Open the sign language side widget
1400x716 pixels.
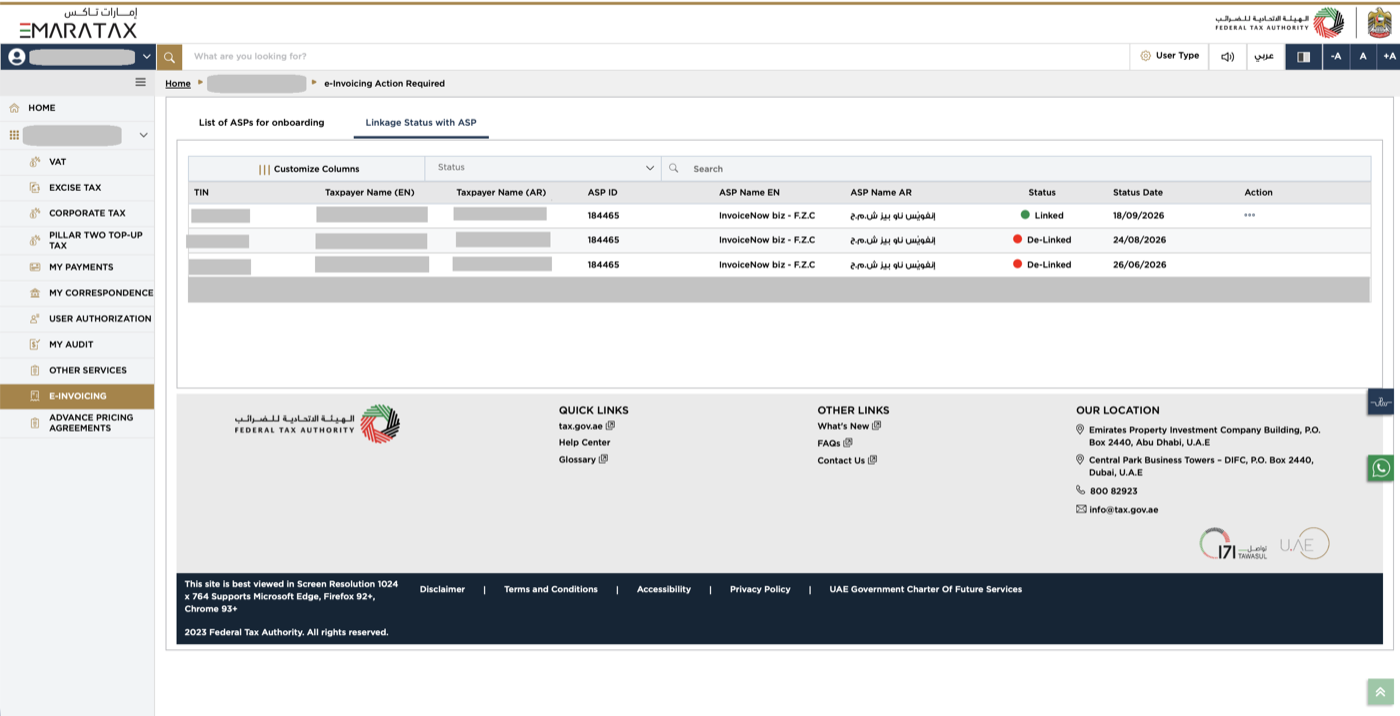click(1381, 402)
